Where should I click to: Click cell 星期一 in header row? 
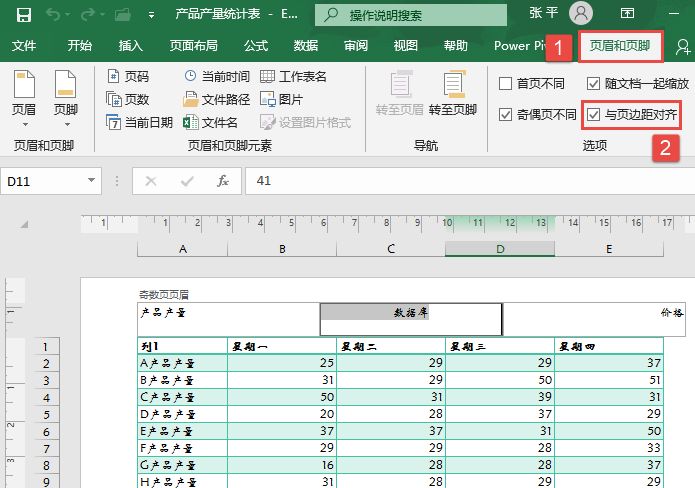(x=282, y=346)
